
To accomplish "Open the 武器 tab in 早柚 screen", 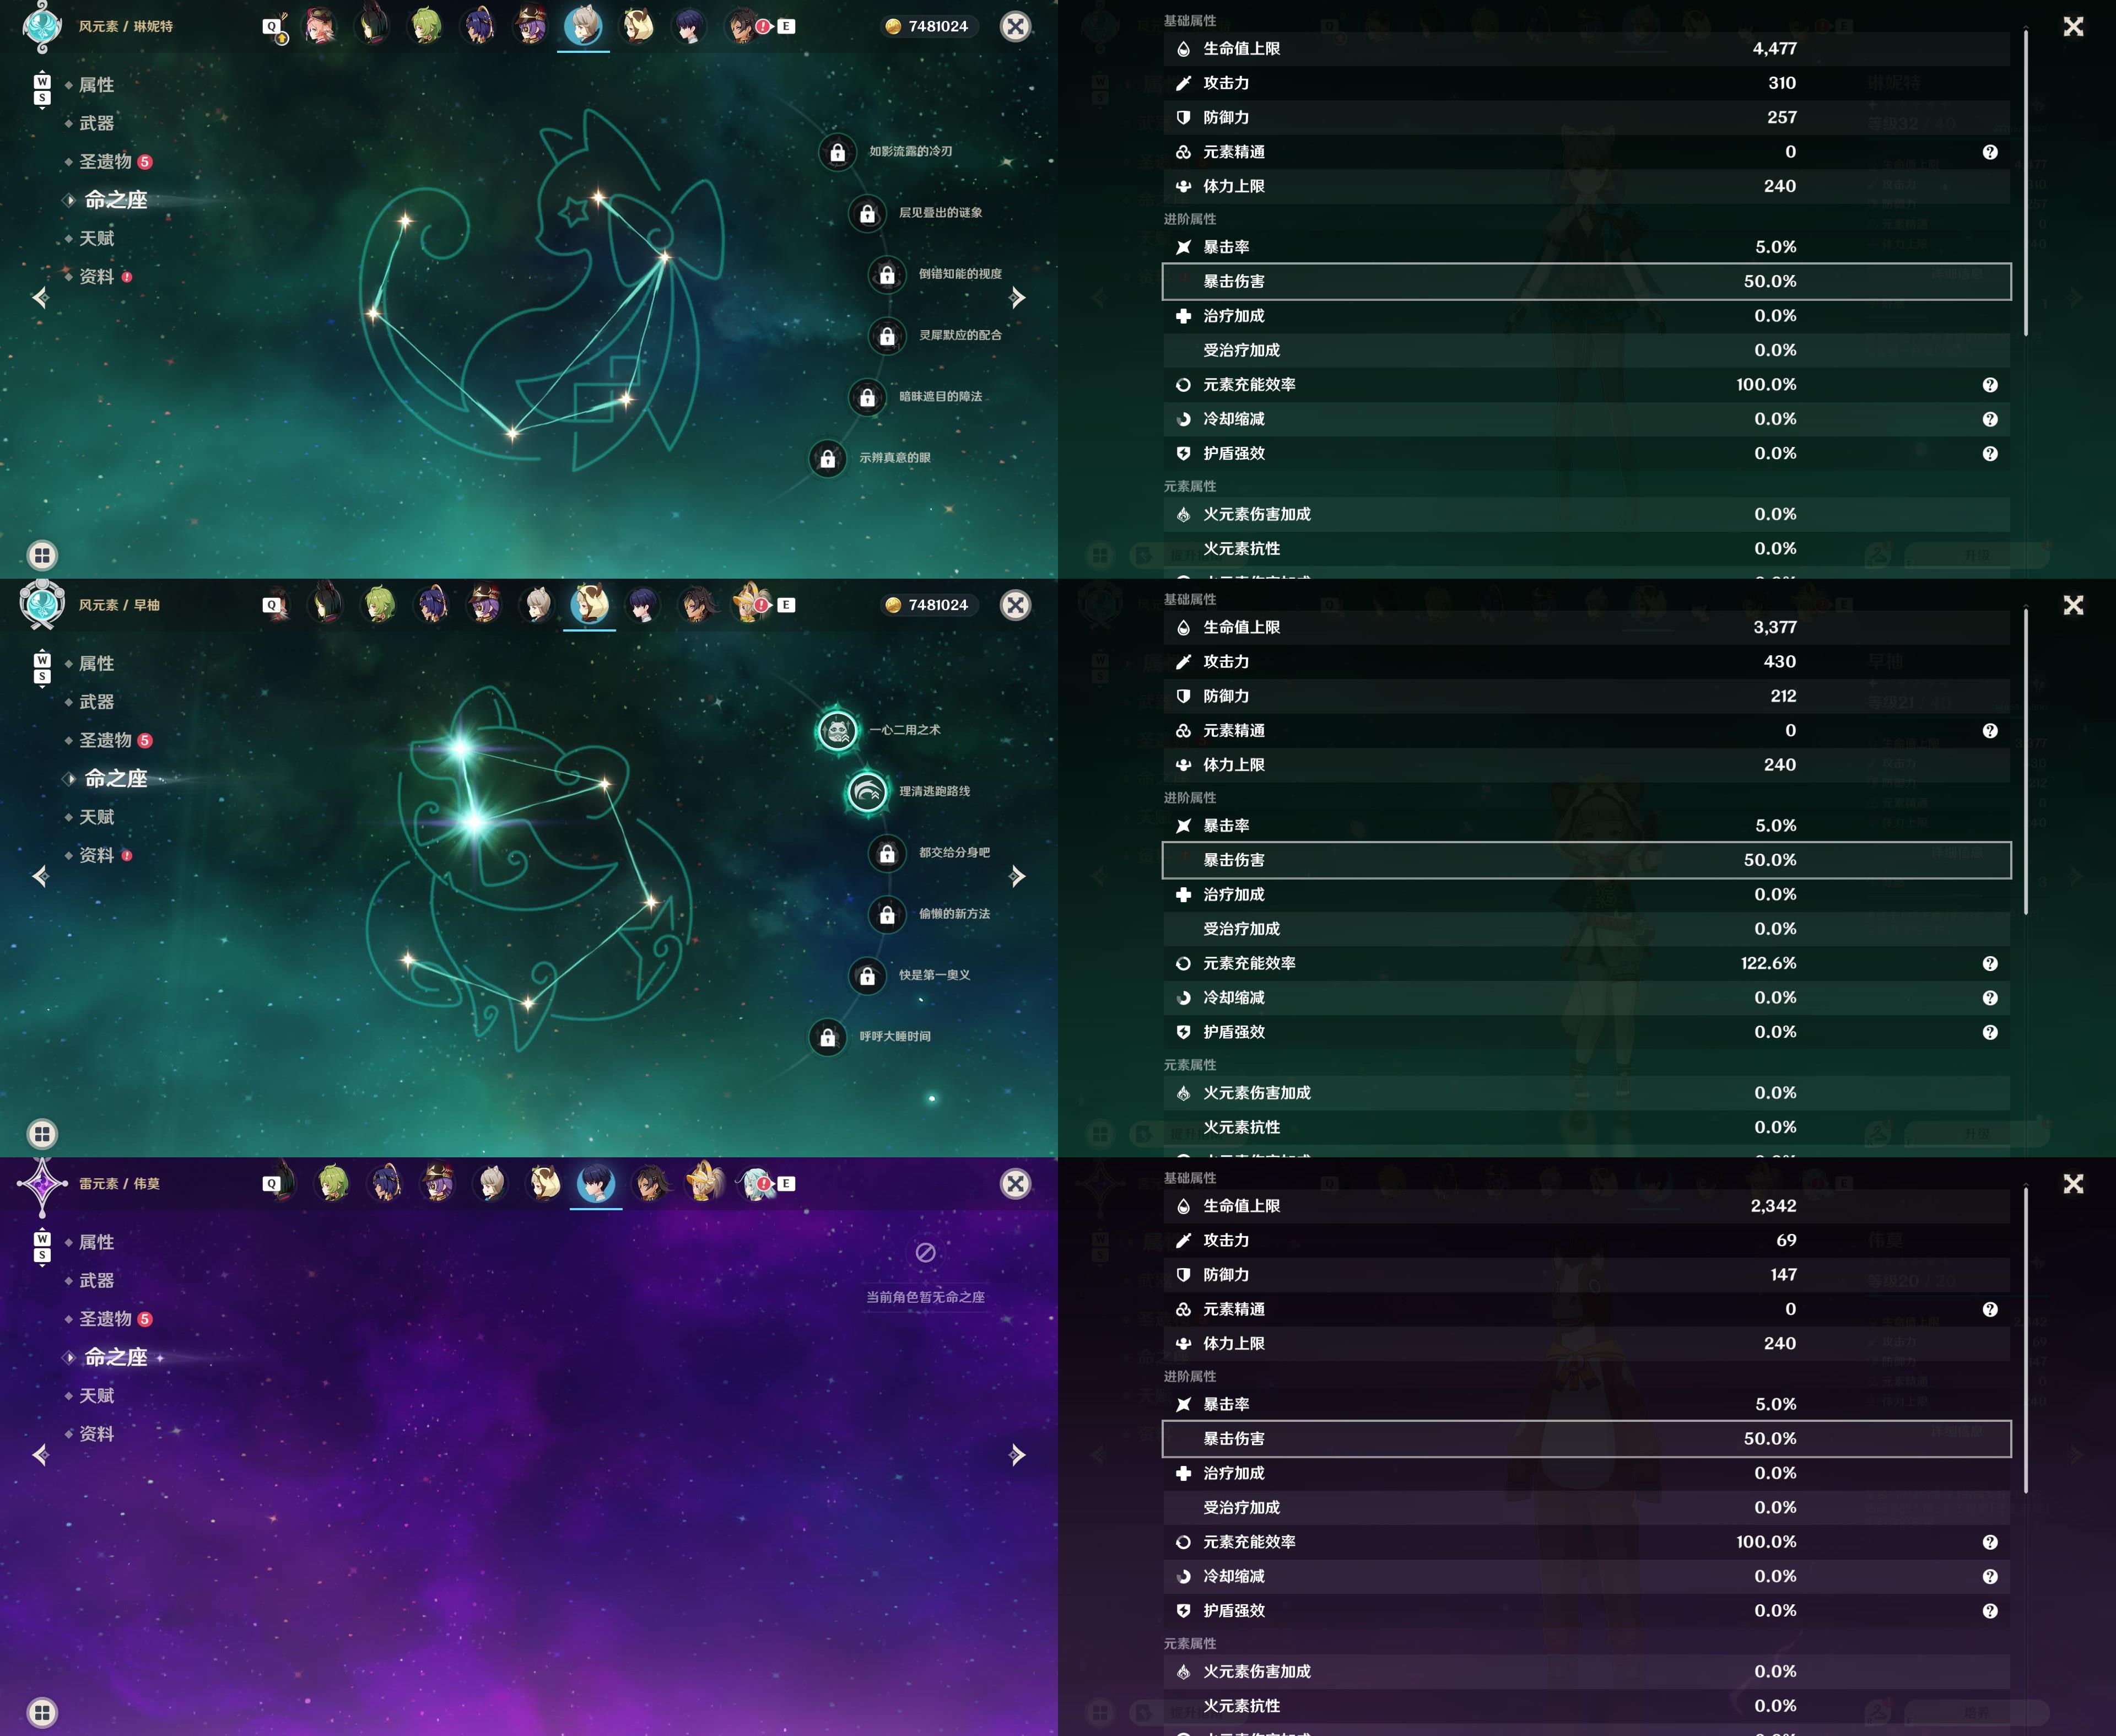I will pyautogui.click(x=96, y=702).
